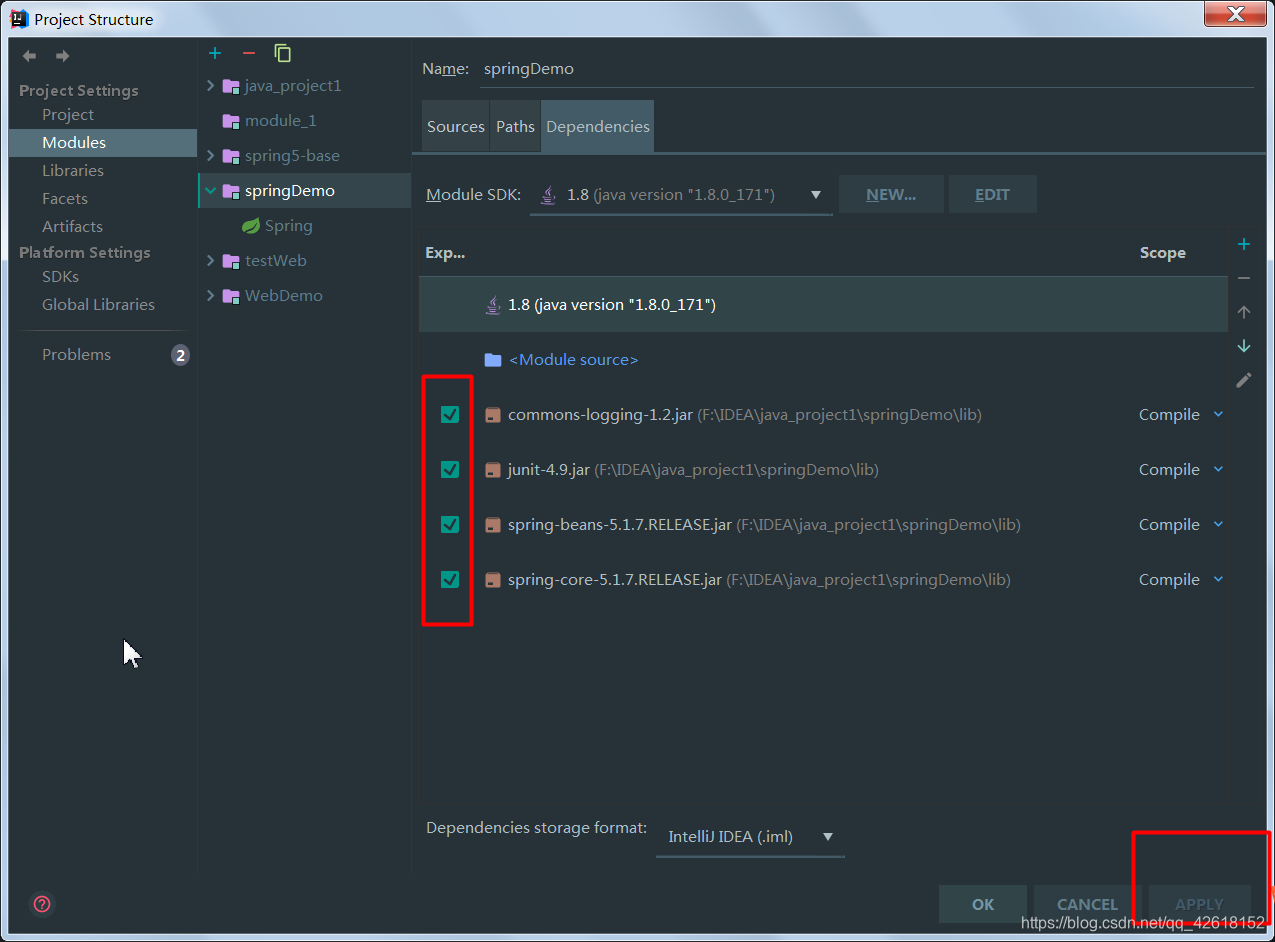This screenshot has height=942, width=1275.
Task: Click the Spring leaf facet icon
Action: tap(251, 226)
